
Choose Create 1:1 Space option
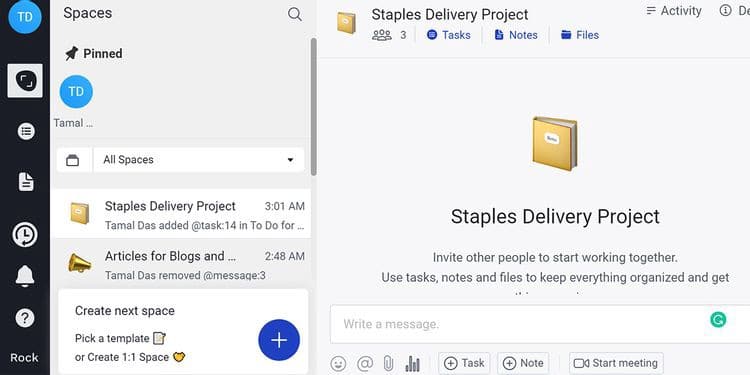click(130, 357)
